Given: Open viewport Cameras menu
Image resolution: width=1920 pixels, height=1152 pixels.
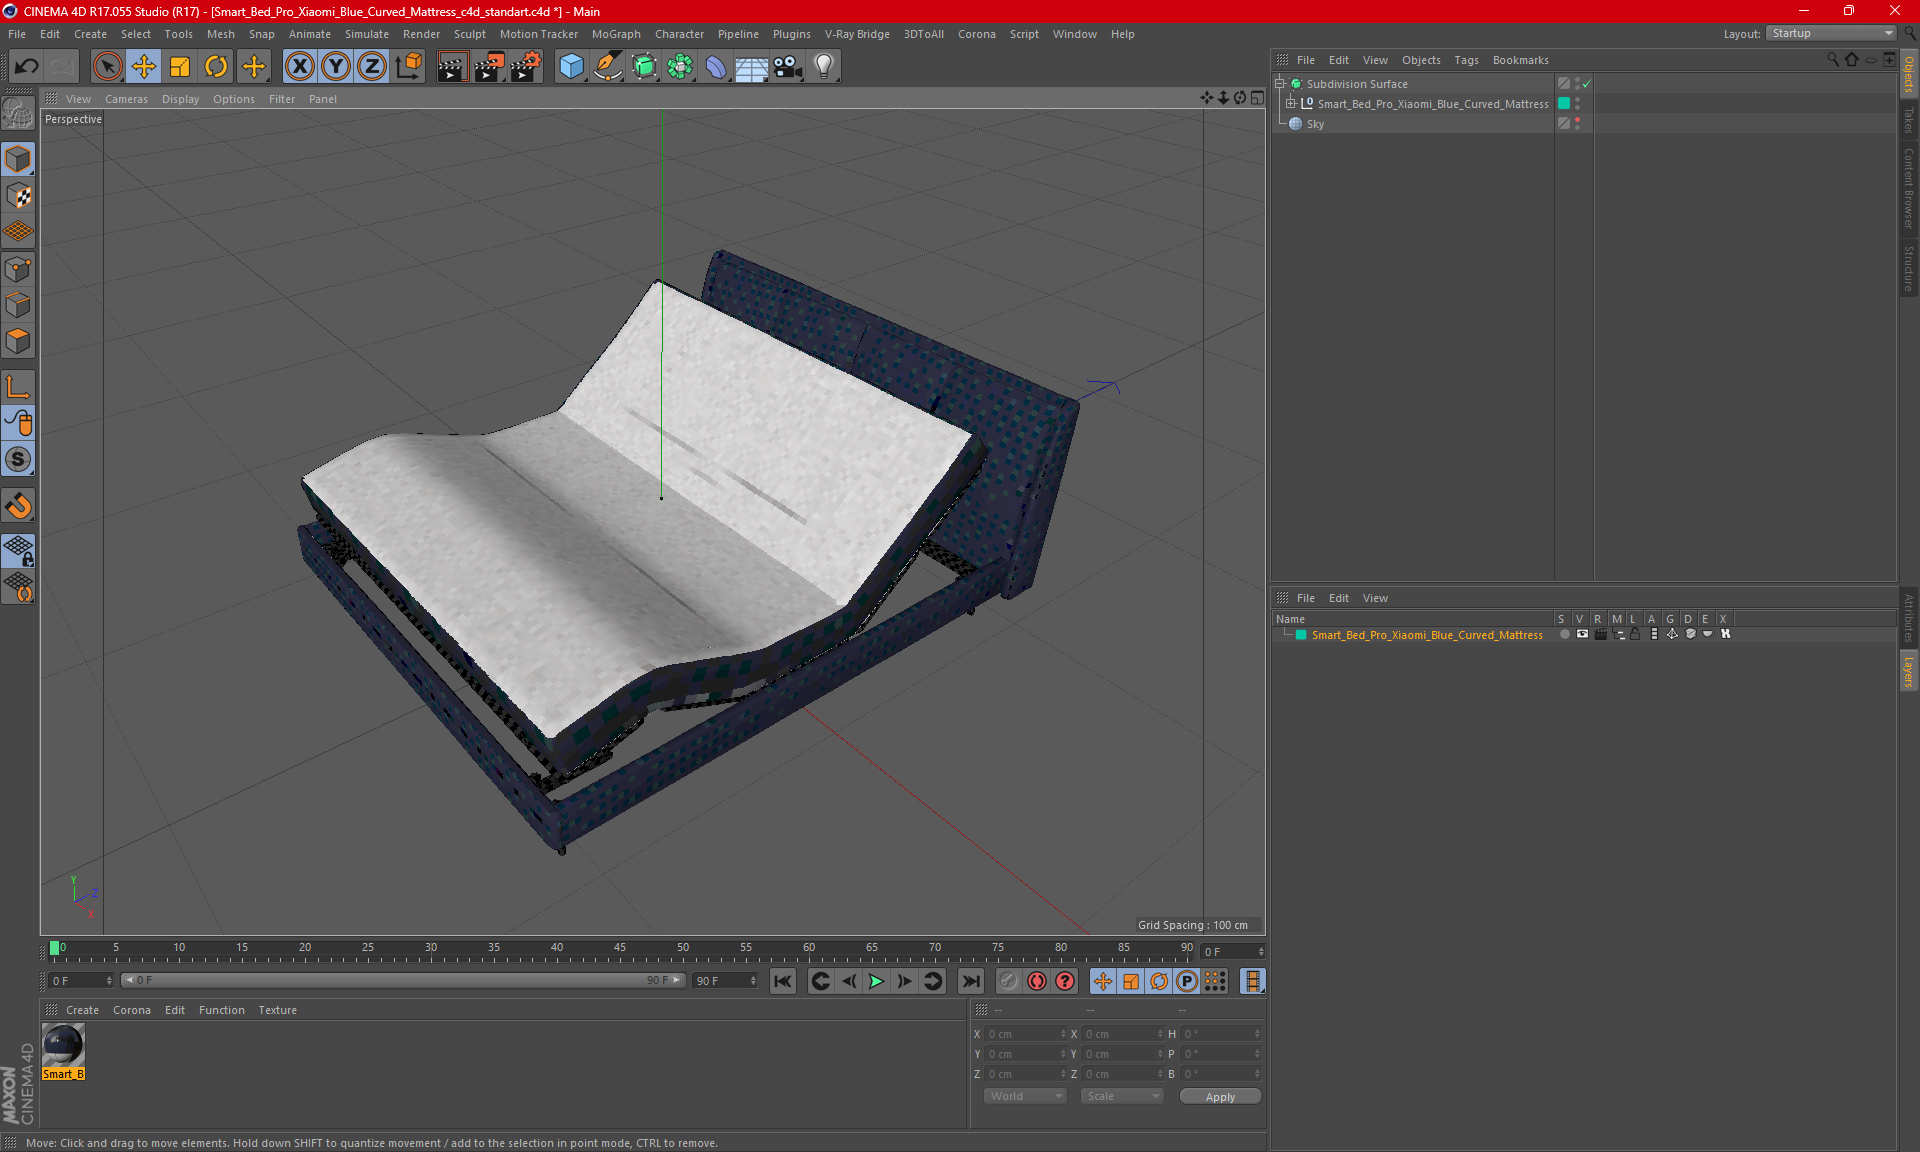Looking at the screenshot, I should pyautogui.click(x=126, y=99).
